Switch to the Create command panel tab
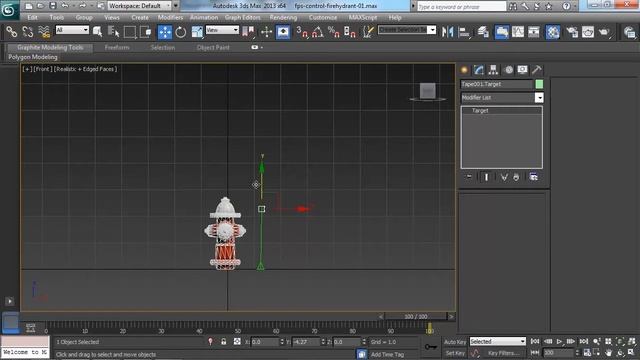 pyautogui.click(x=464, y=70)
